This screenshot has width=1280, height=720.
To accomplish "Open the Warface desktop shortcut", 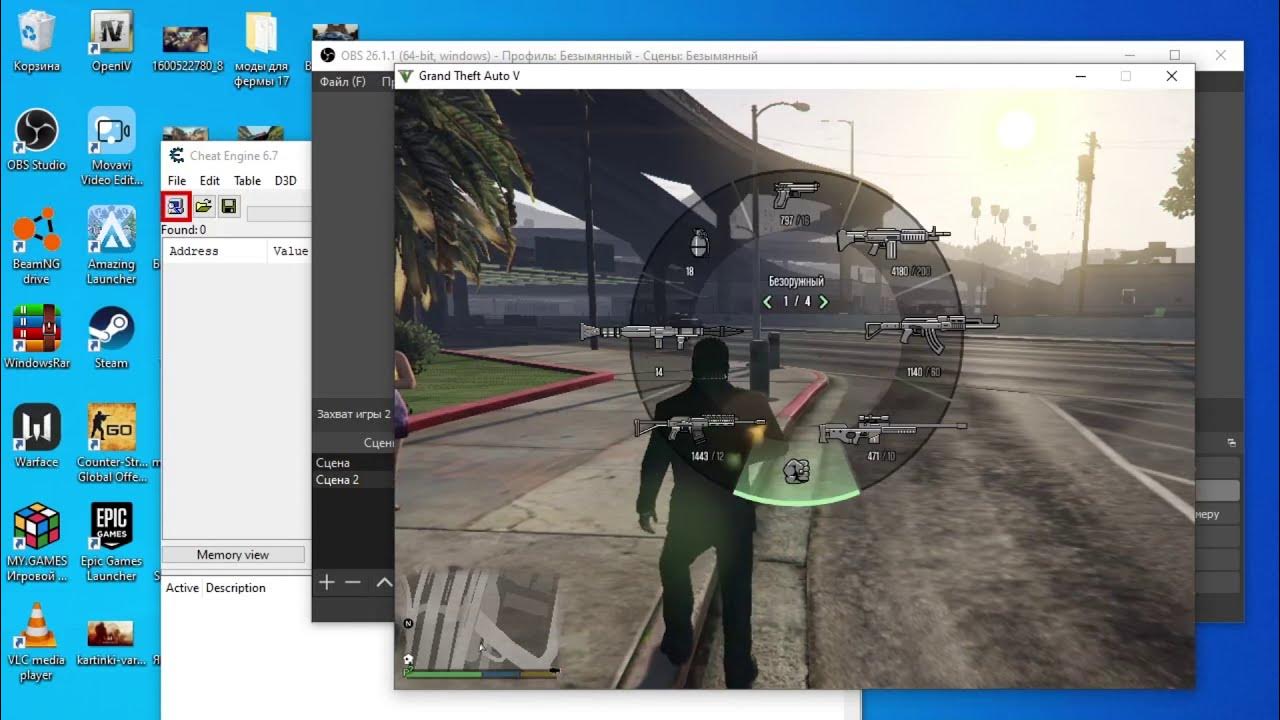I will tap(37, 438).
